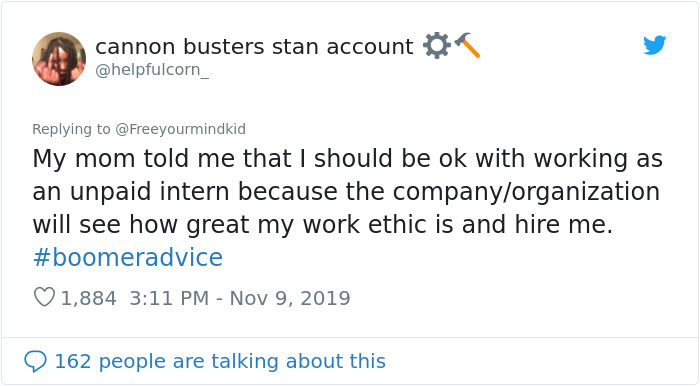Like the tweet with the heart icon
Screen dimensions: 700x386
(44, 297)
